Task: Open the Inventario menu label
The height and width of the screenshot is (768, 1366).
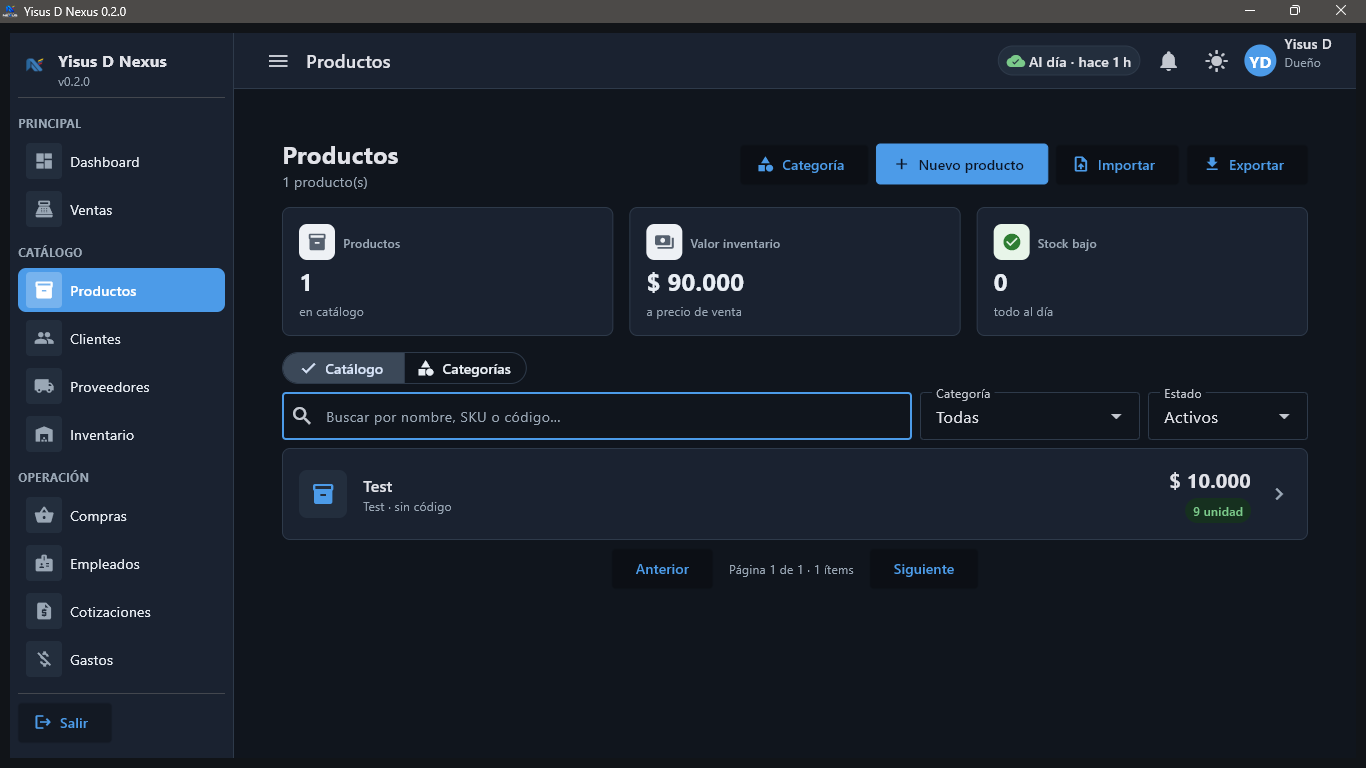Action: click(x=102, y=435)
